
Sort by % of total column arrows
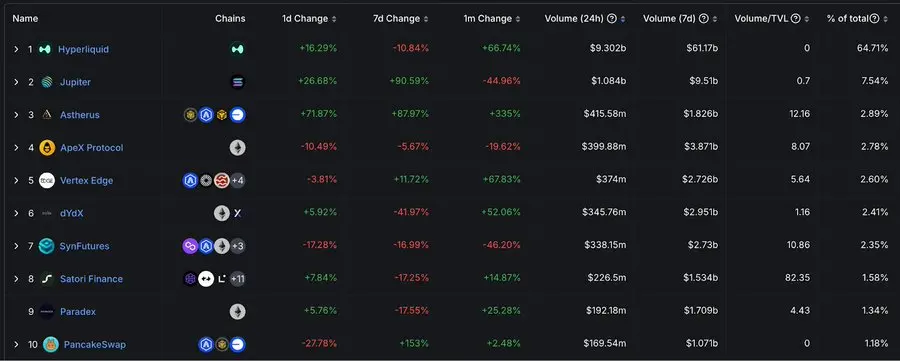pos(886,19)
